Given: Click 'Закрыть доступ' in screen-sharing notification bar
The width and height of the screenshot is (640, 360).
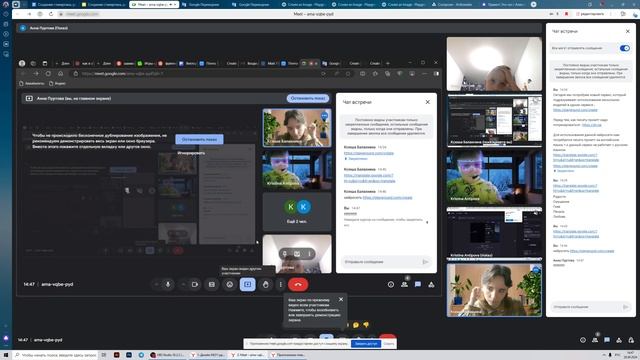Looking at the screenshot, I should pos(366,344).
